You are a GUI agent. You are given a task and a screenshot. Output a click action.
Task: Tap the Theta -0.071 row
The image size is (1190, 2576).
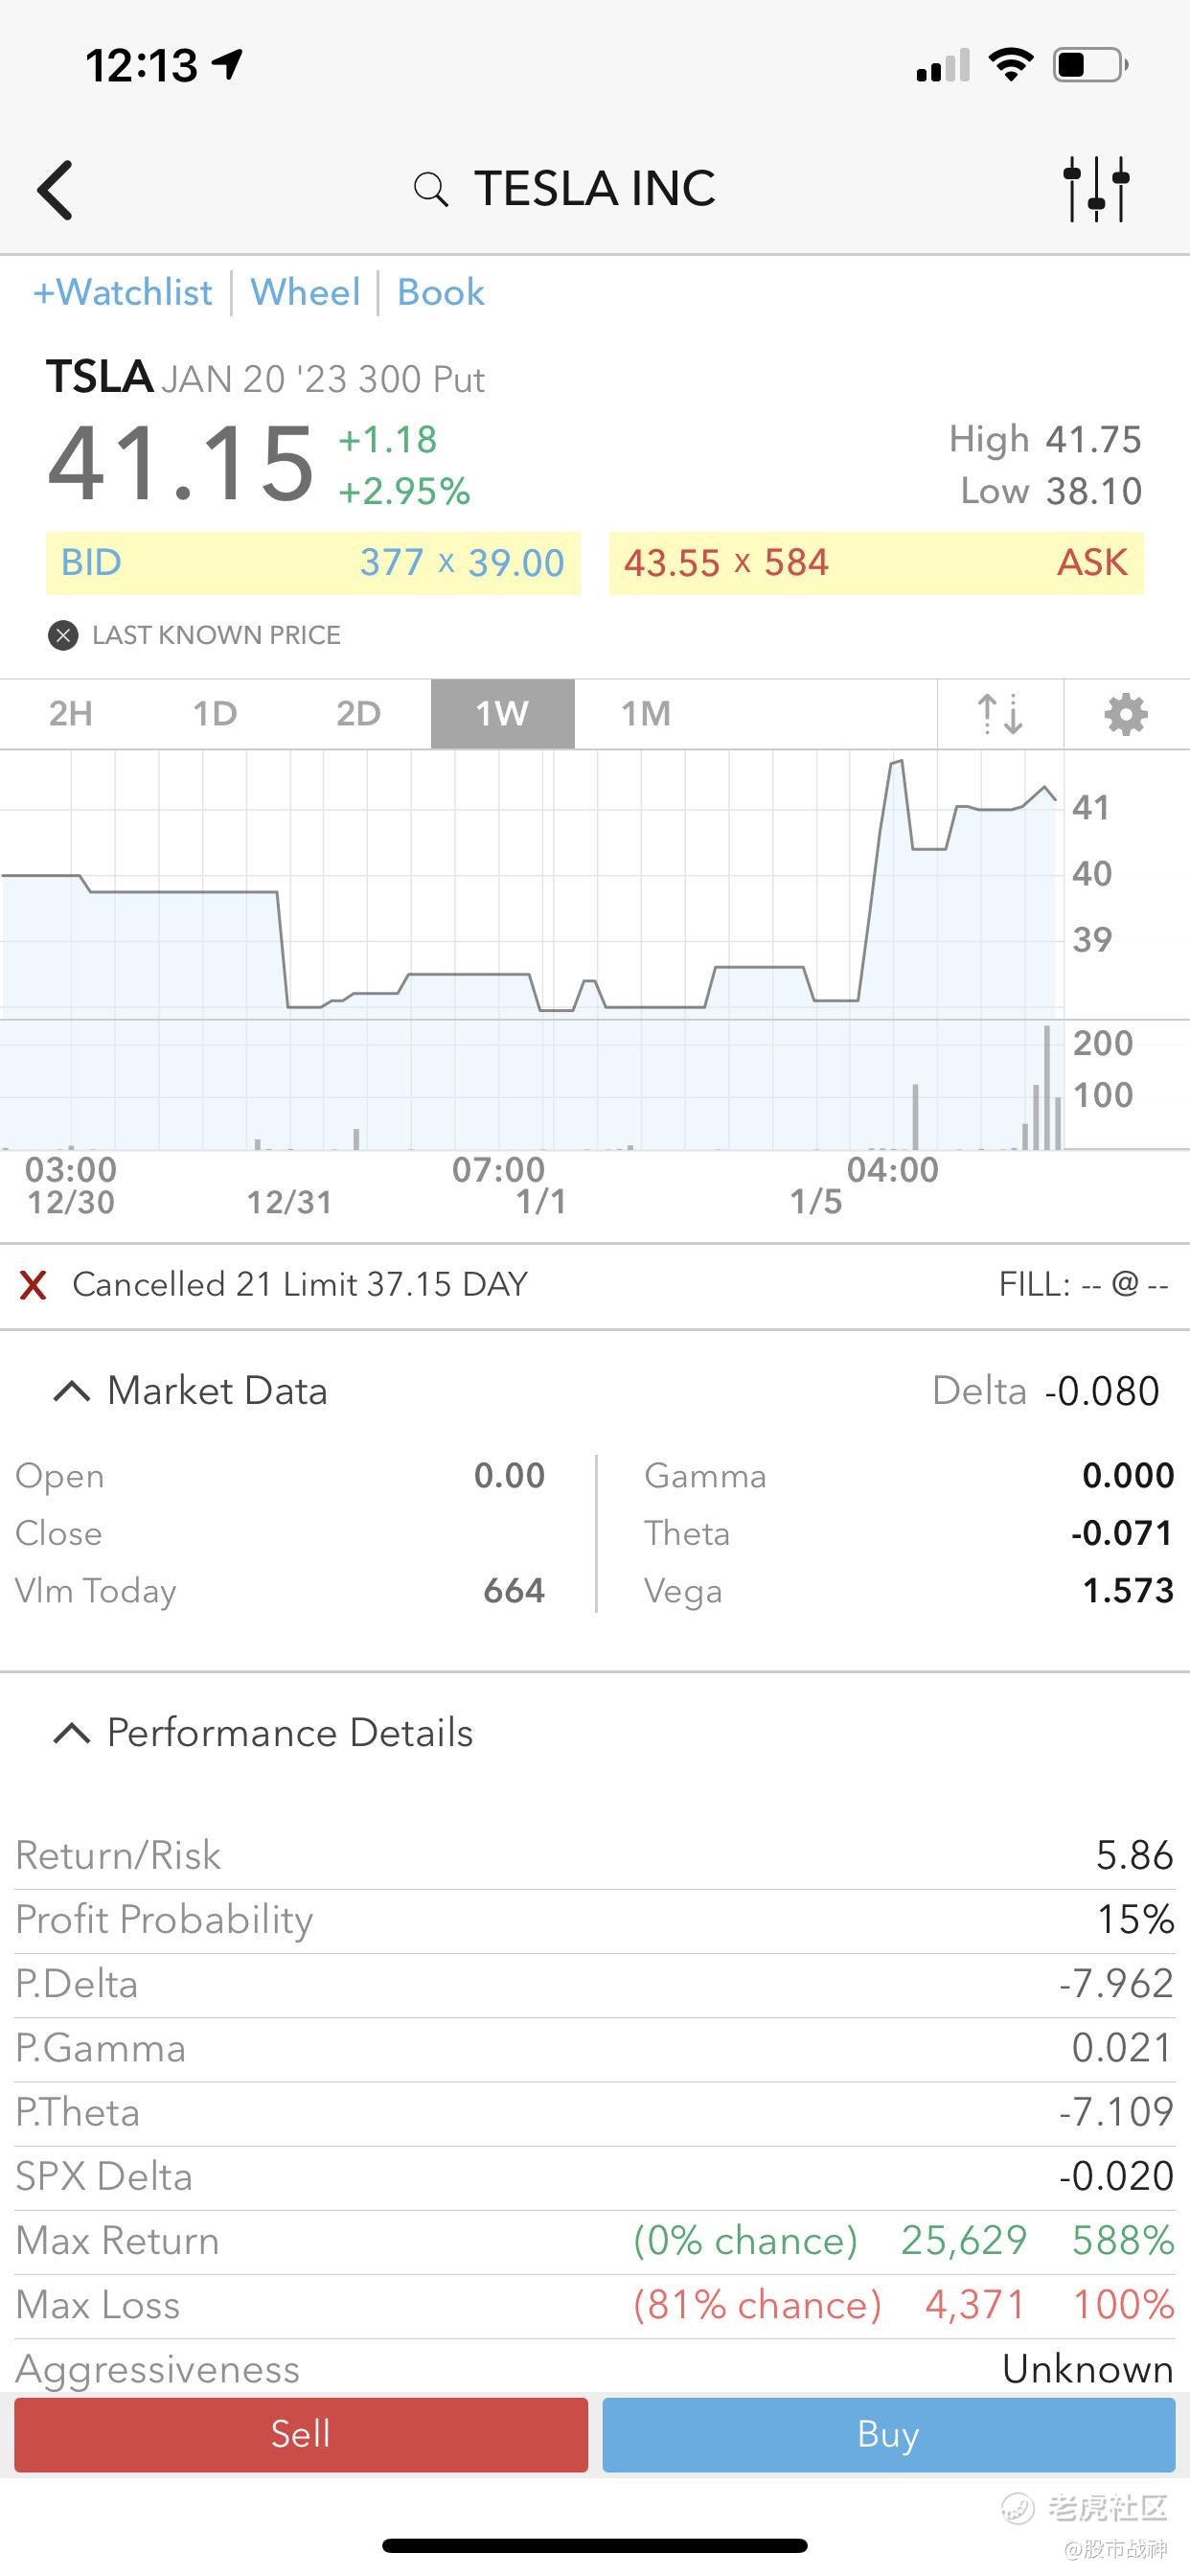[909, 1533]
